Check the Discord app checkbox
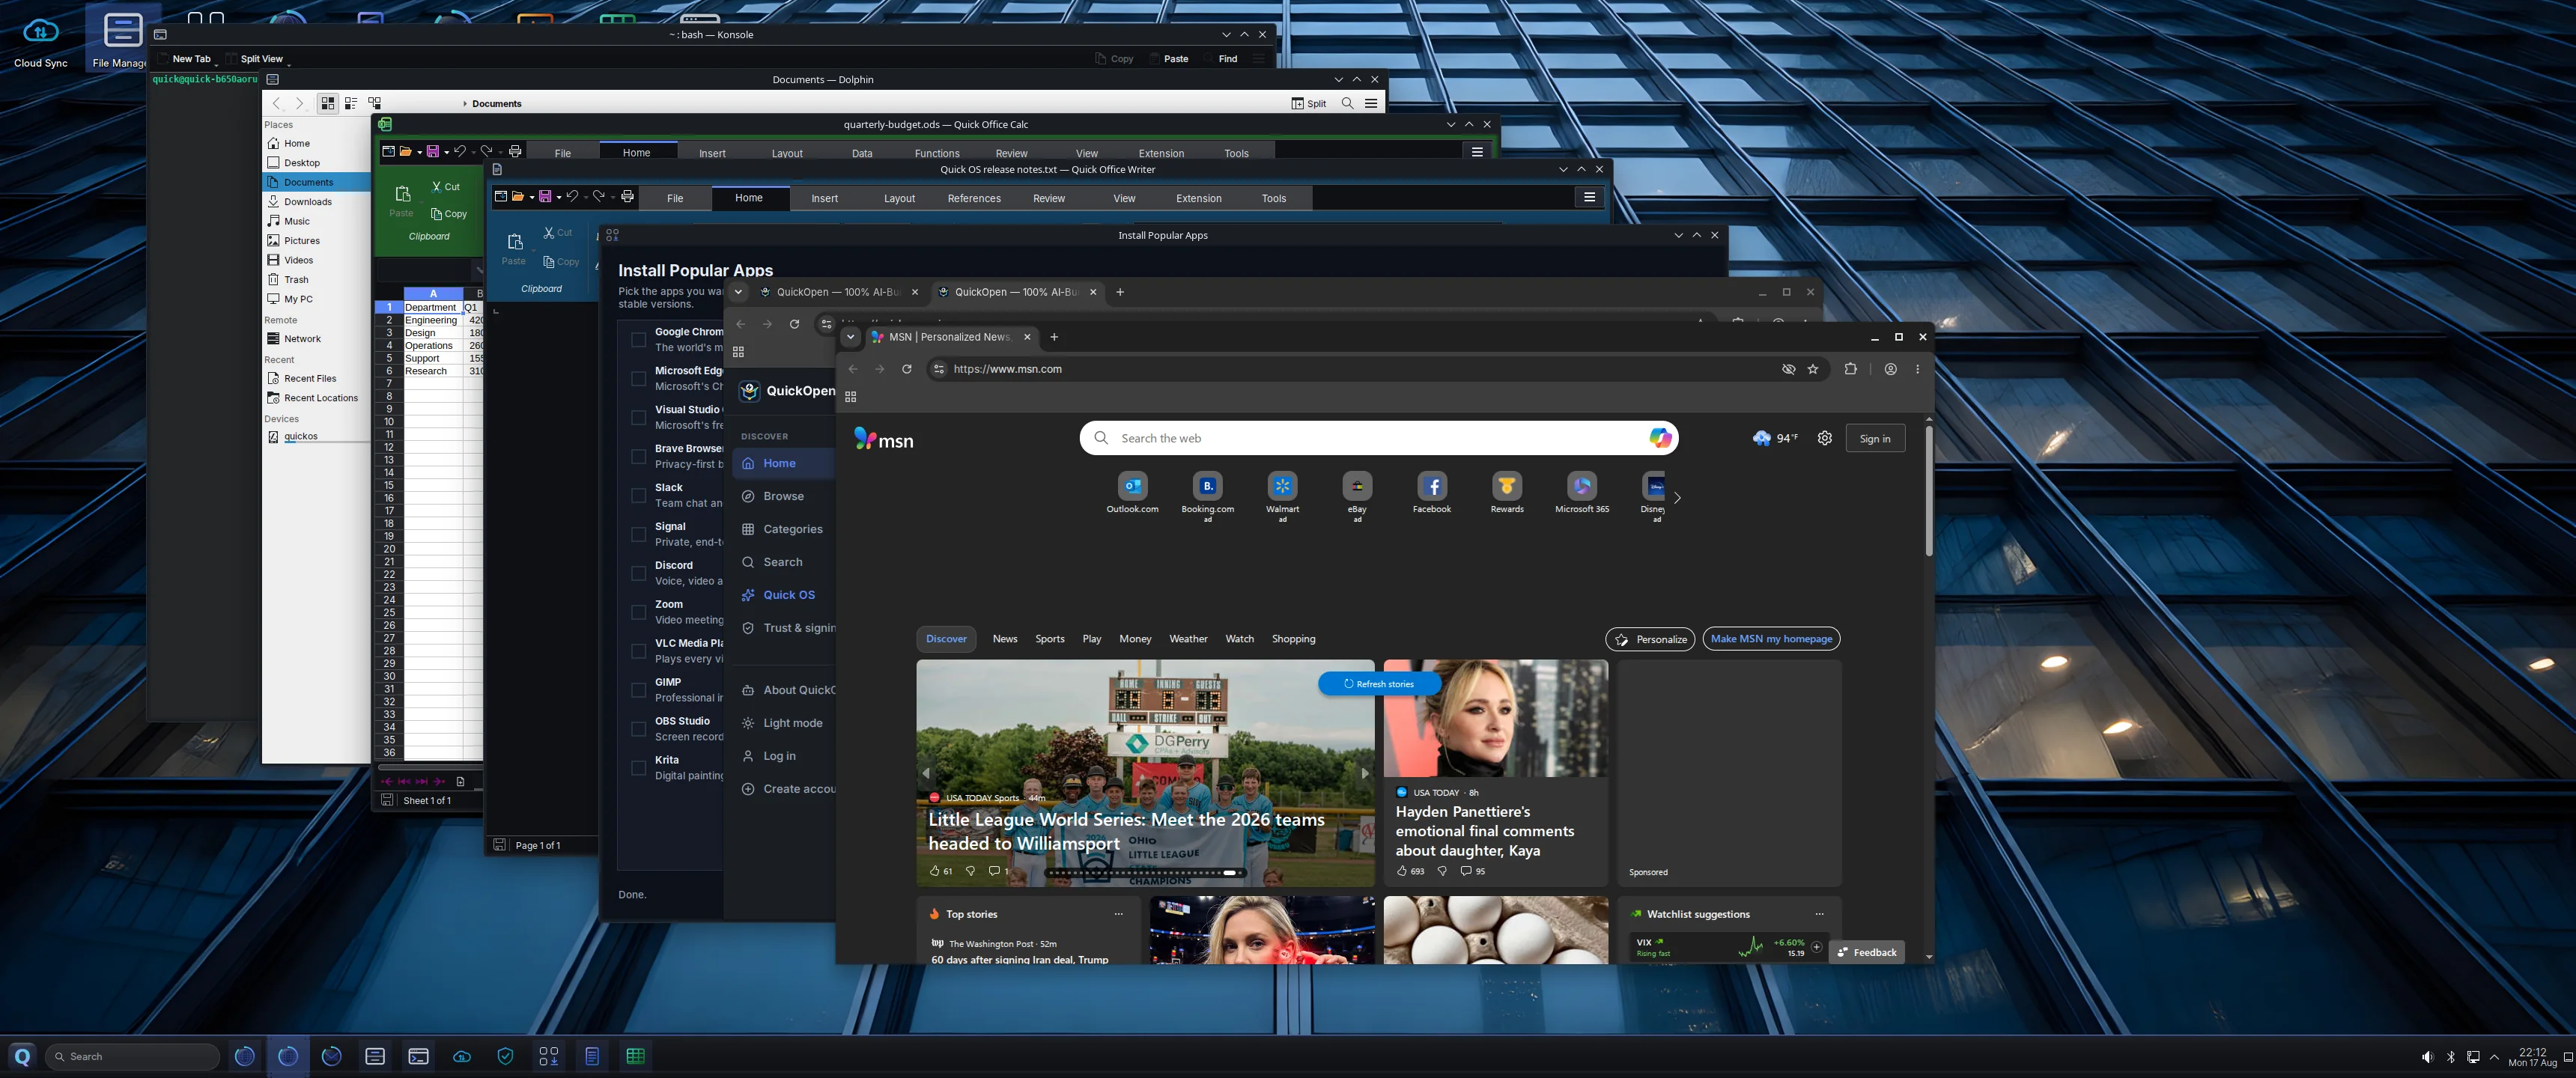This screenshot has width=2576, height=1078. click(x=638, y=574)
